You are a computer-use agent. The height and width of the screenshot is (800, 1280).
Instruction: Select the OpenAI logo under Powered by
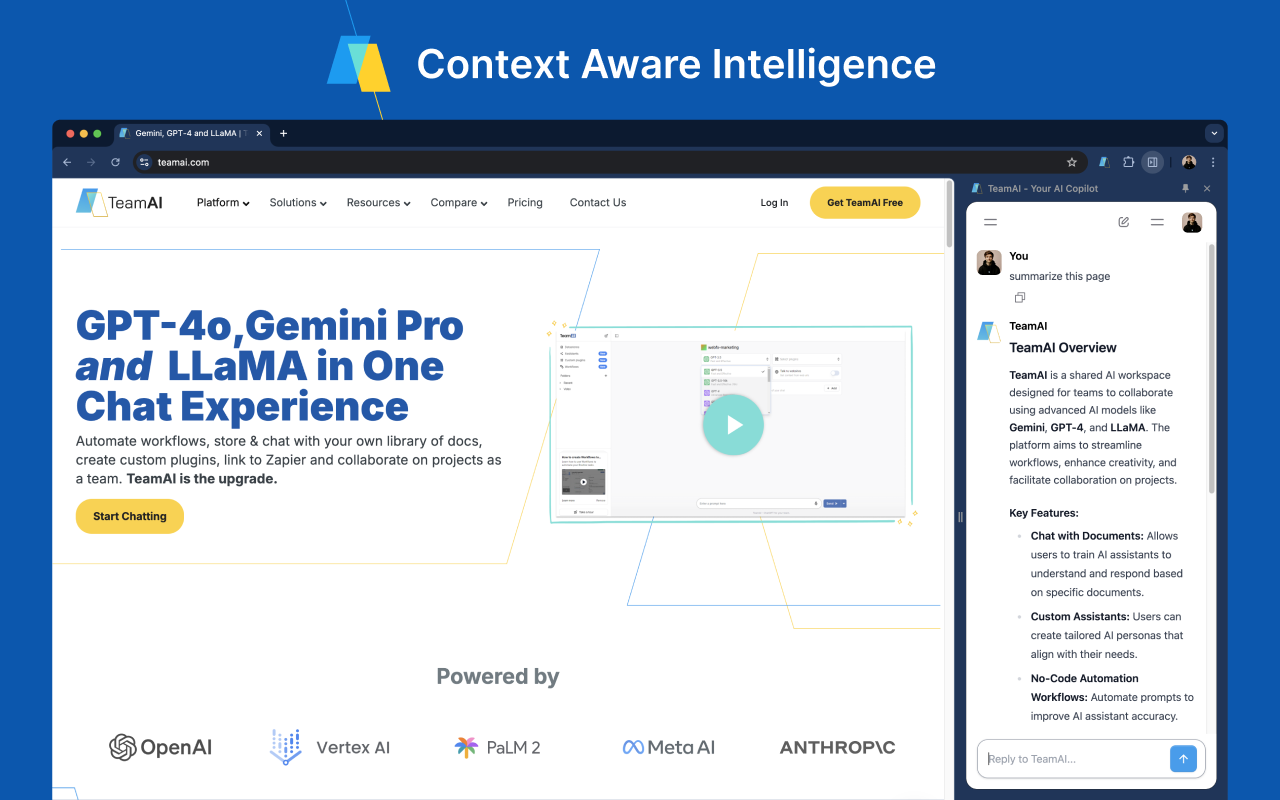coord(160,747)
